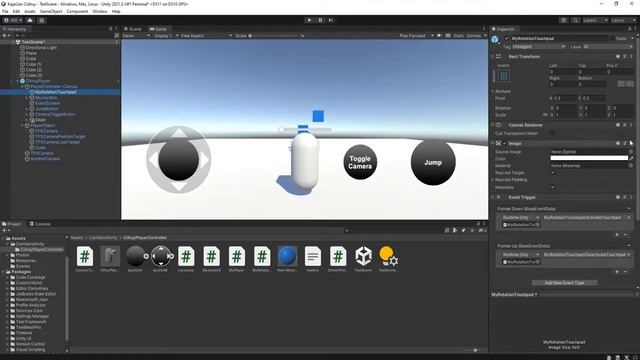Switch to the Console tab
Viewport: 640px width, 360px height.
pos(40,224)
